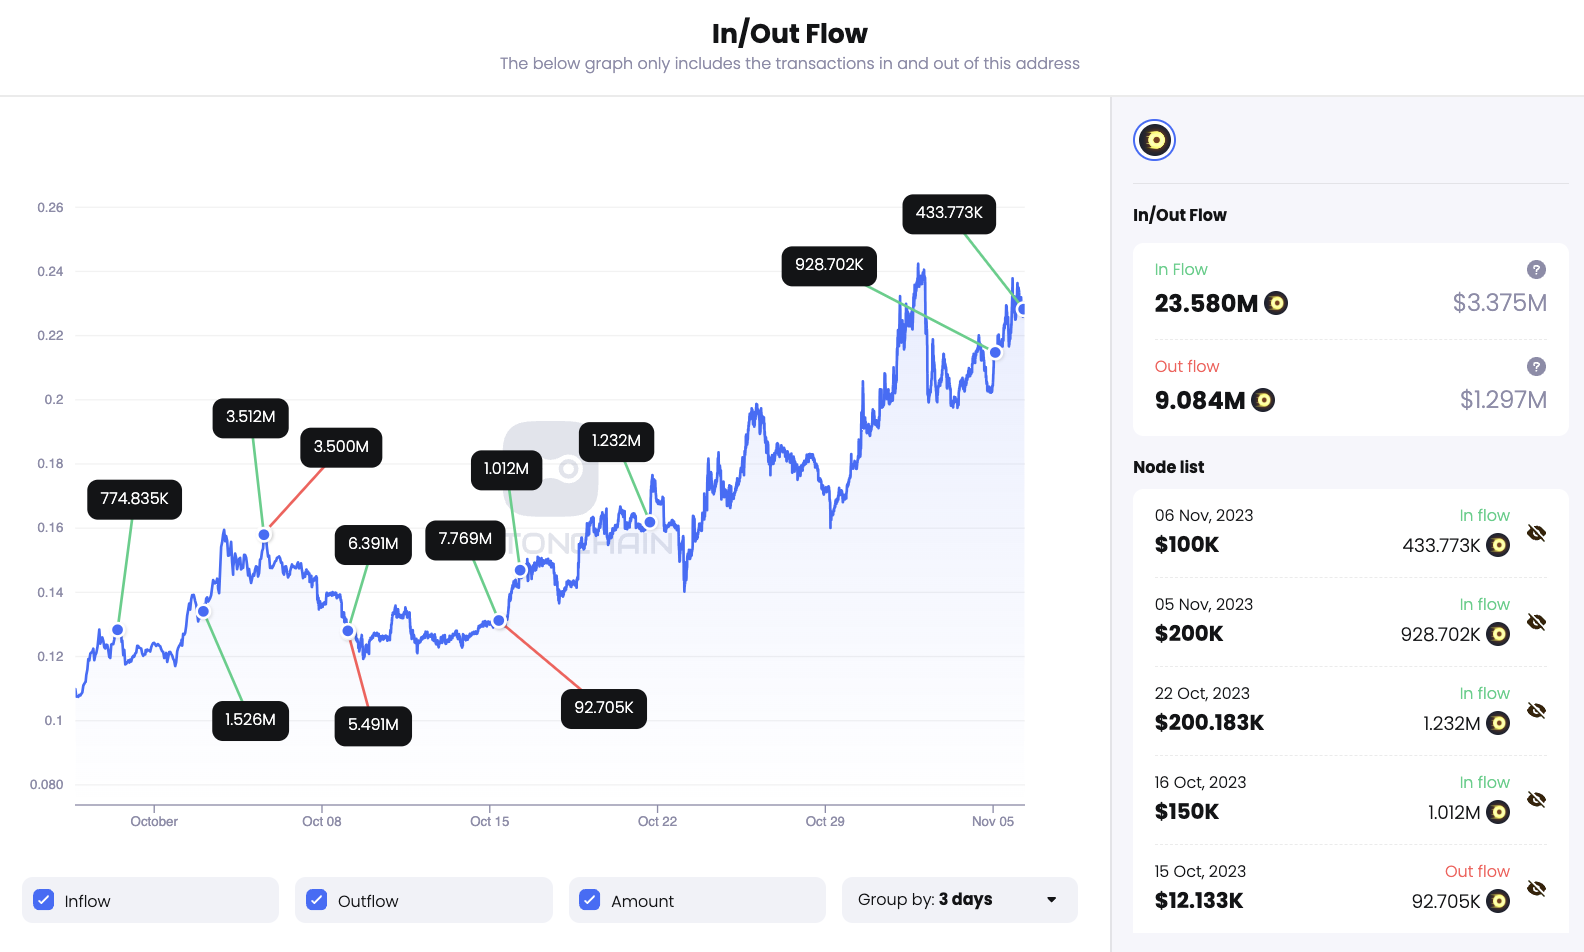Click coin icon beside 23.580M inflow total
1584x952 pixels.
pyautogui.click(x=1276, y=303)
